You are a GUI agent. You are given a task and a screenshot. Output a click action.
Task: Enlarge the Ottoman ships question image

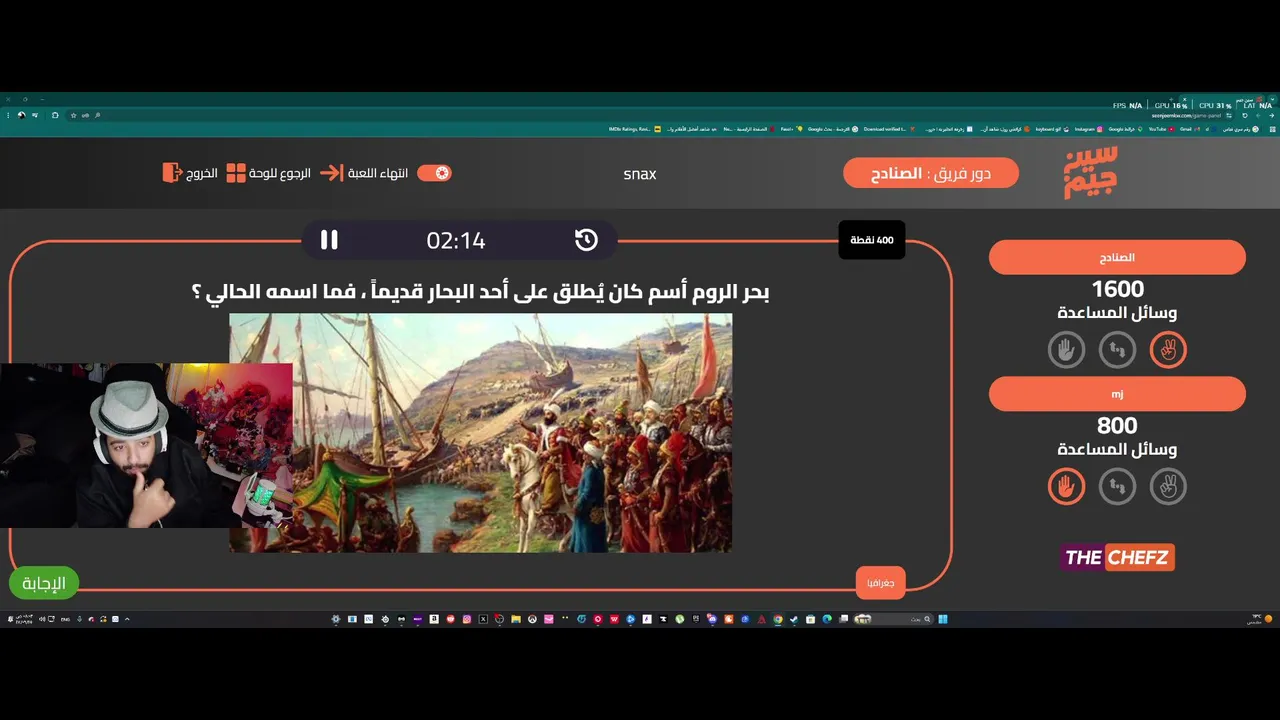coord(480,433)
